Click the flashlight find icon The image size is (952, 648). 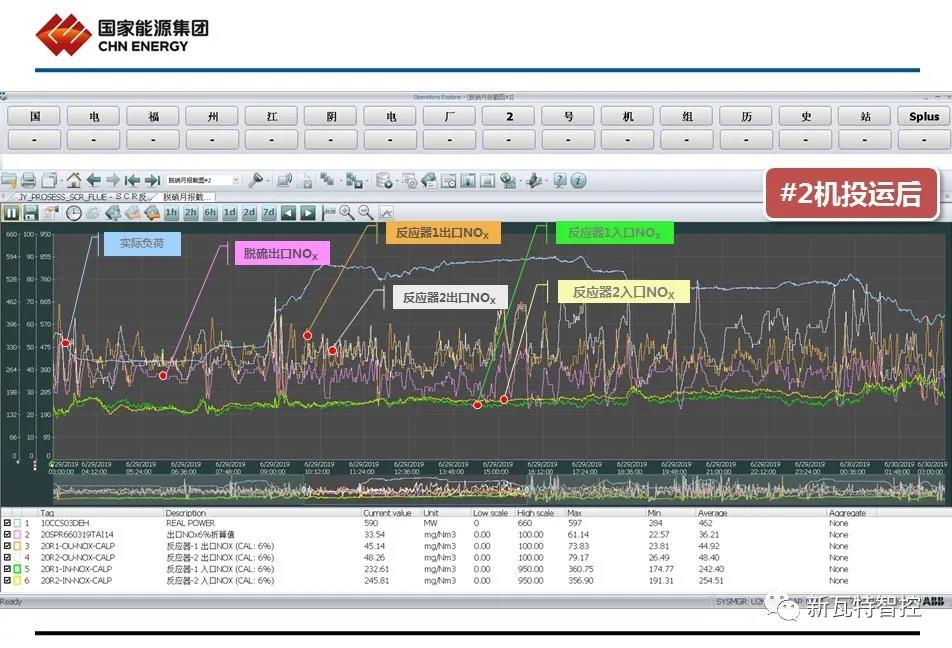click(x=256, y=180)
